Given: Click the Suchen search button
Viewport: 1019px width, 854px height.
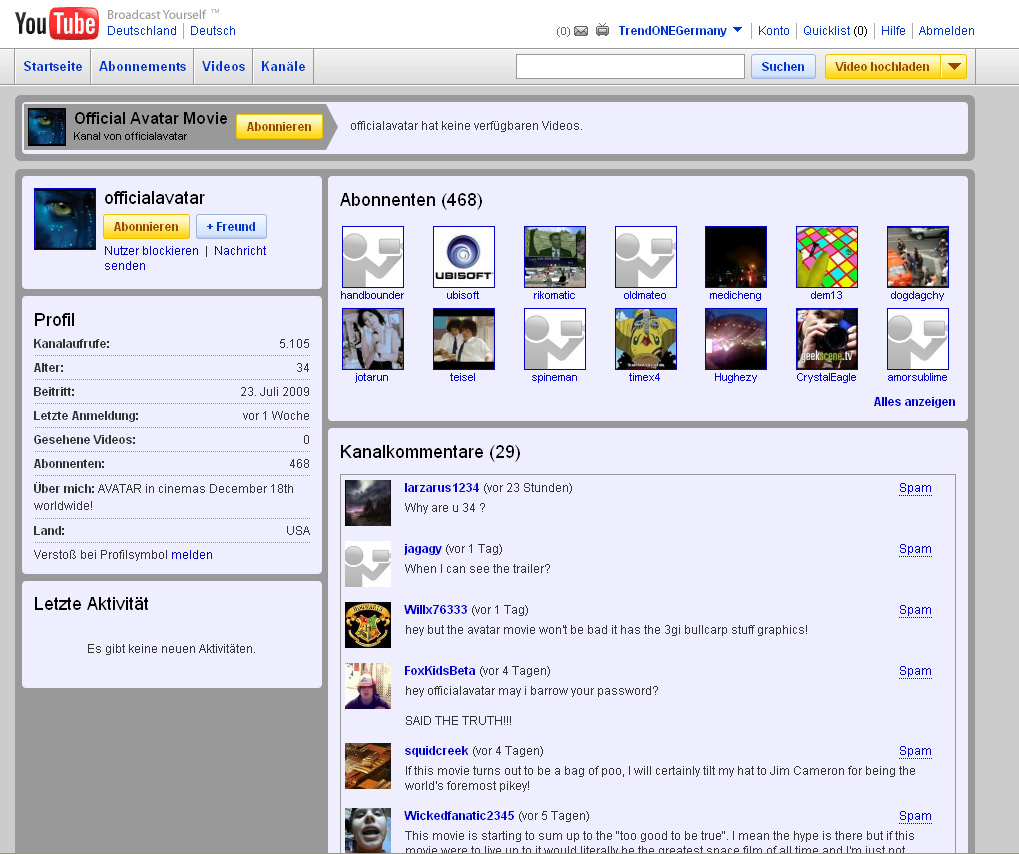Looking at the screenshot, I should click(x=783, y=66).
